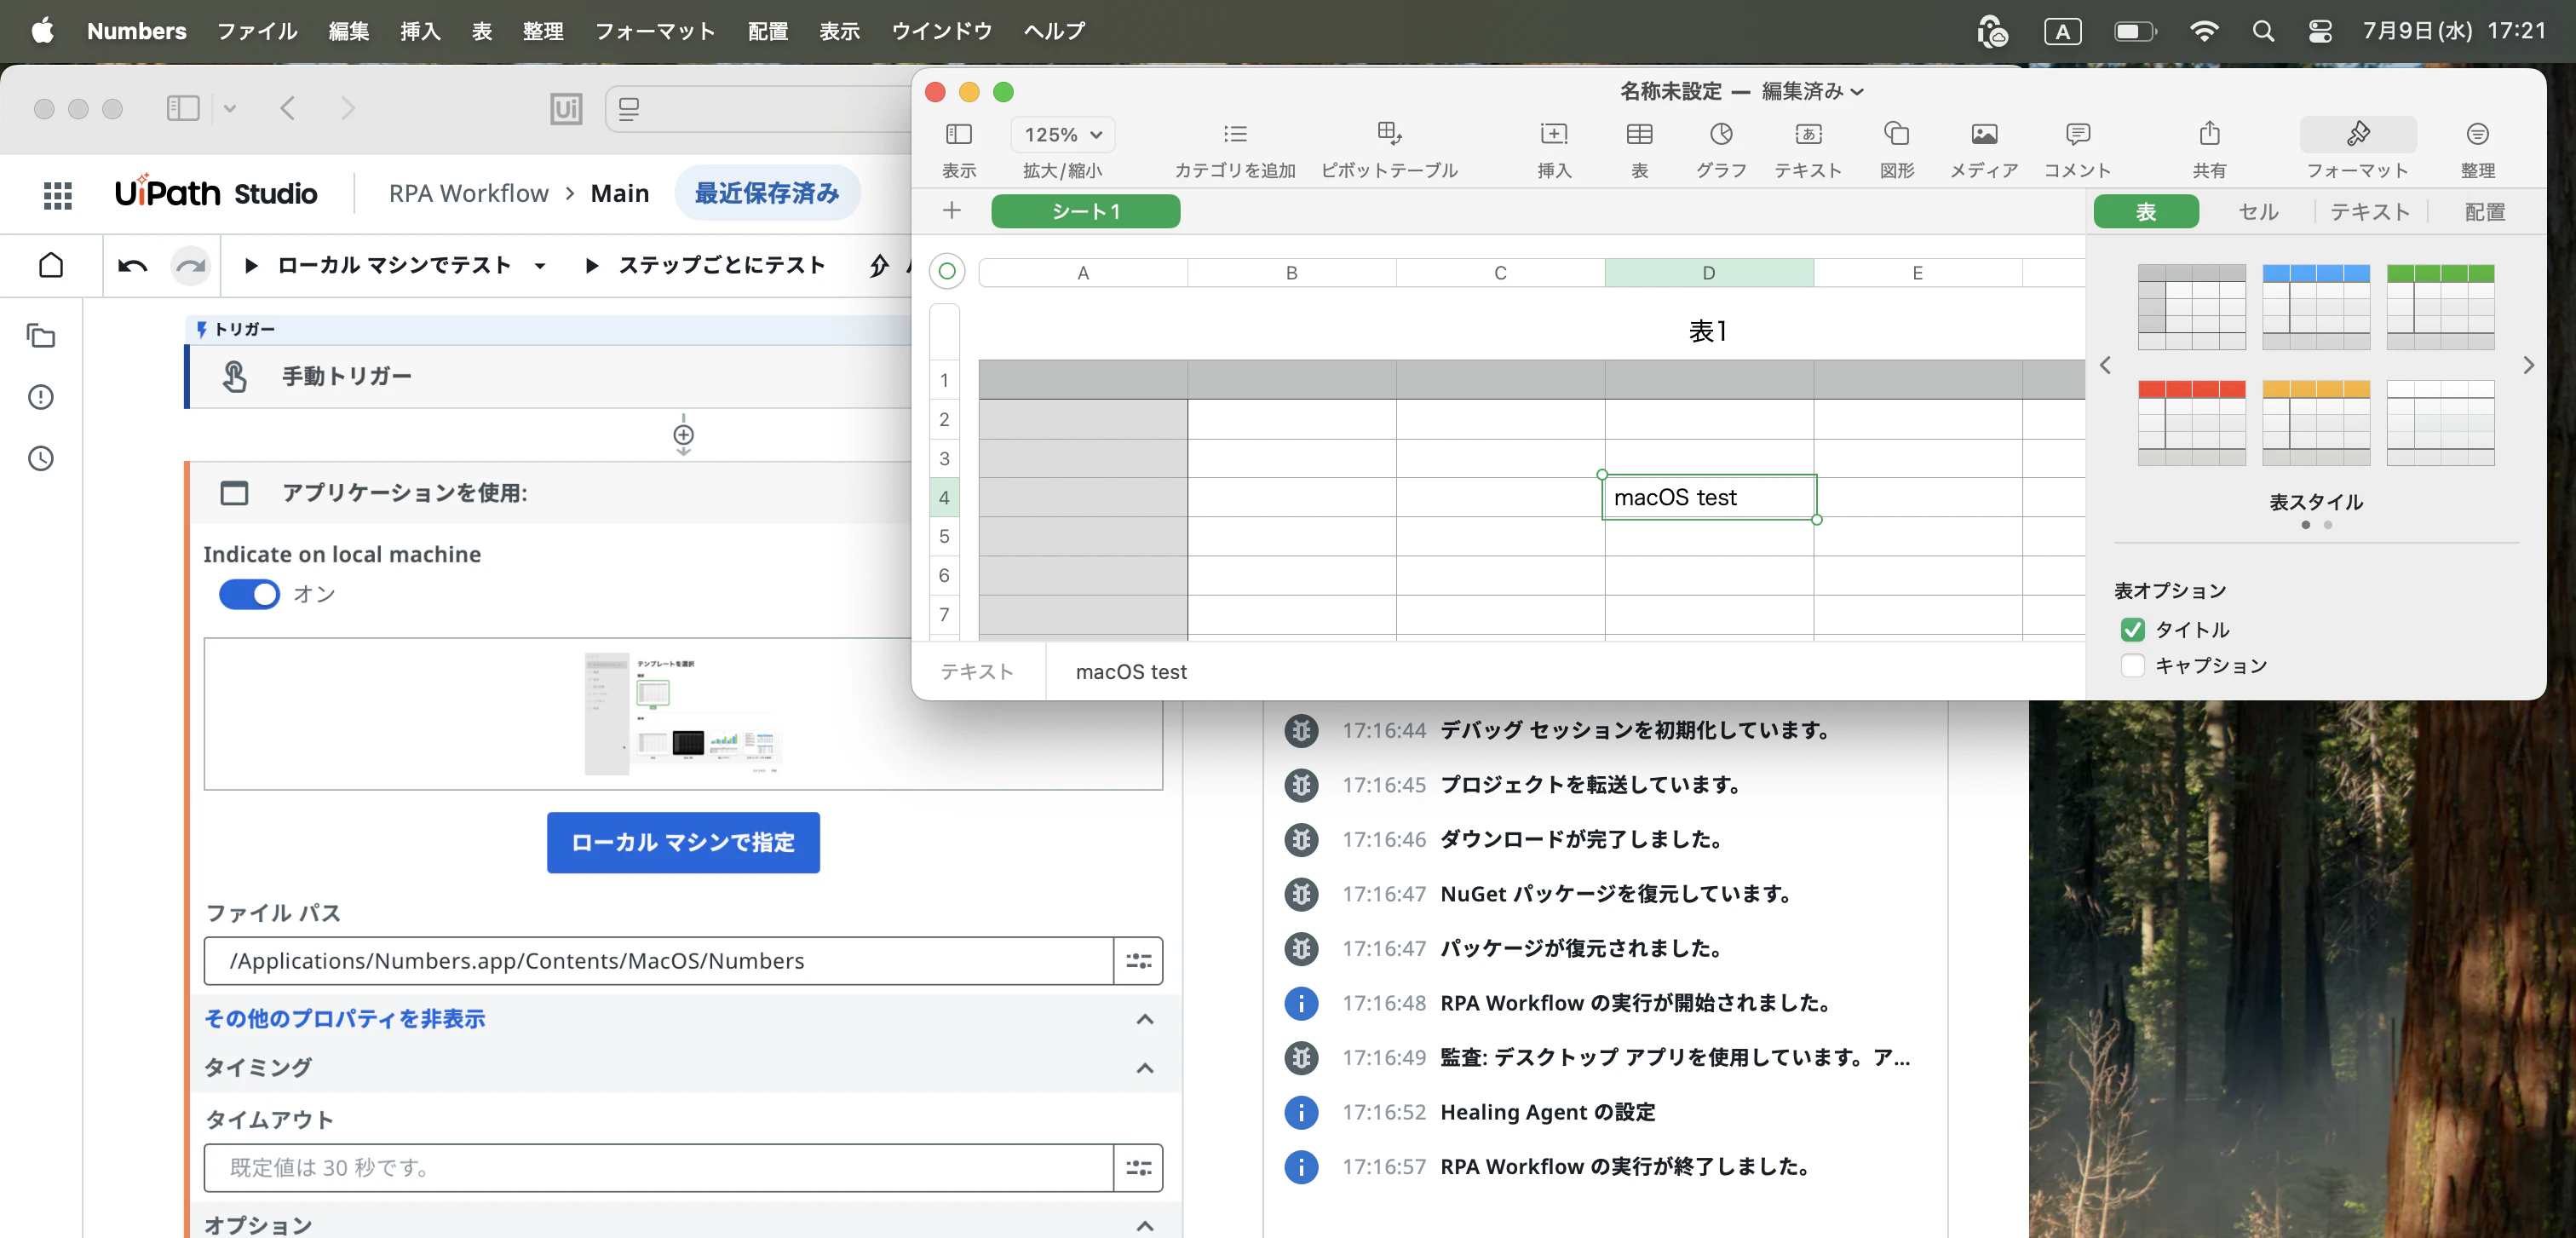Select the 手動トリガー activity

point(549,376)
